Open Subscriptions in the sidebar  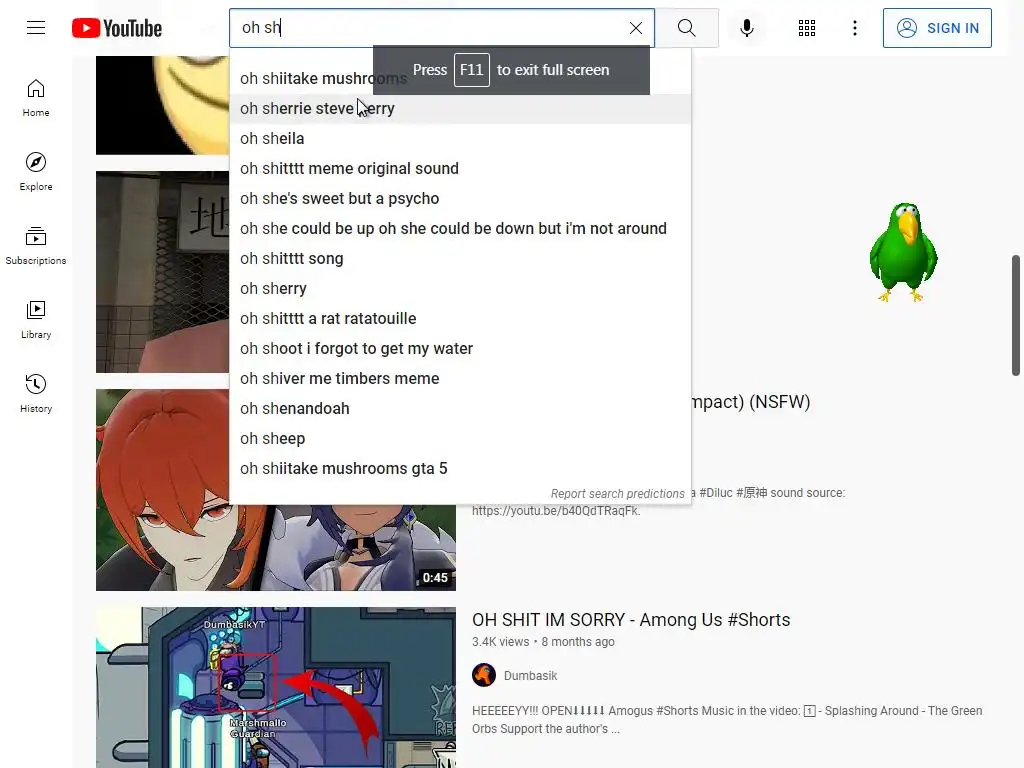tap(36, 246)
